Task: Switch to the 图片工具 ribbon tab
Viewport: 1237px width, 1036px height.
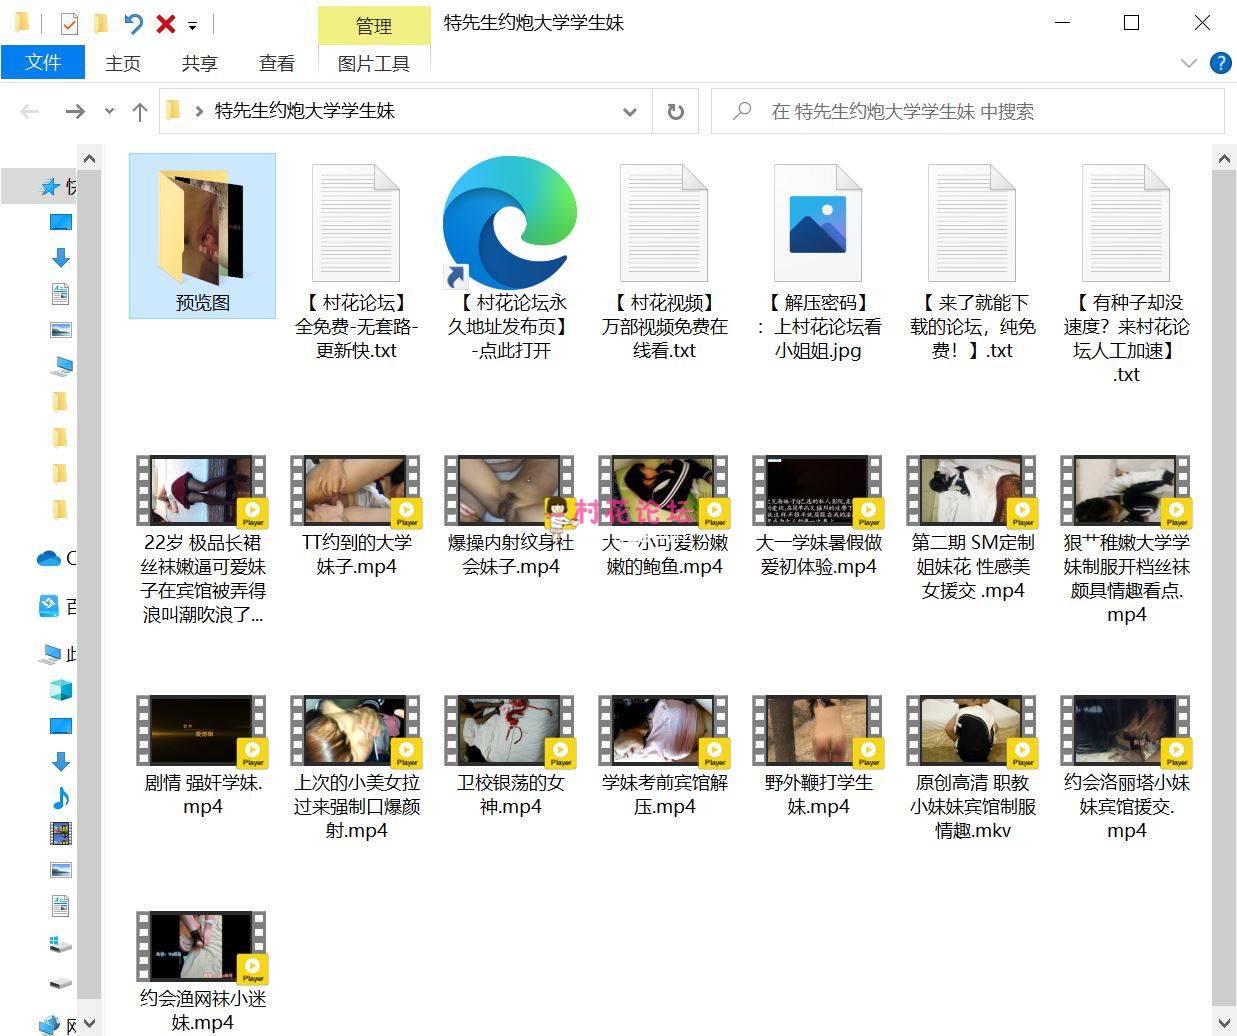Action: (x=373, y=63)
